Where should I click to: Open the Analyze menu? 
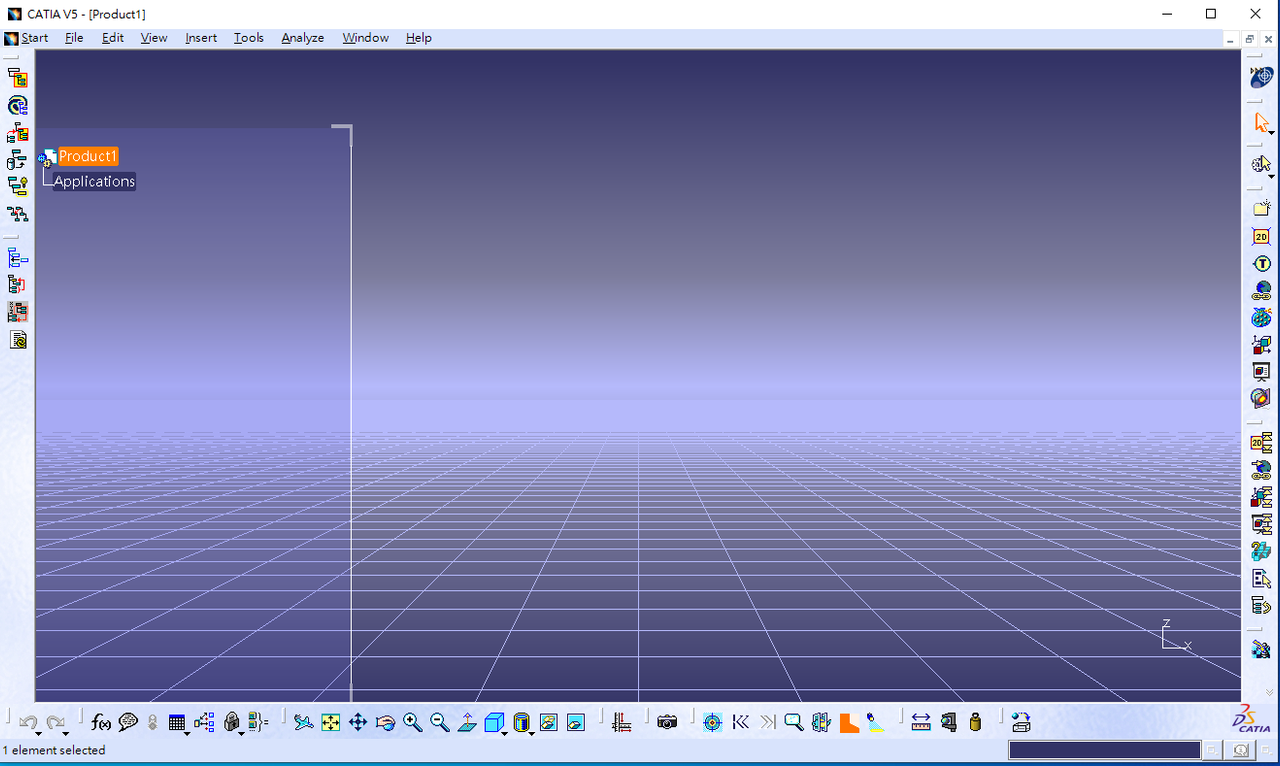tap(302, 38)
